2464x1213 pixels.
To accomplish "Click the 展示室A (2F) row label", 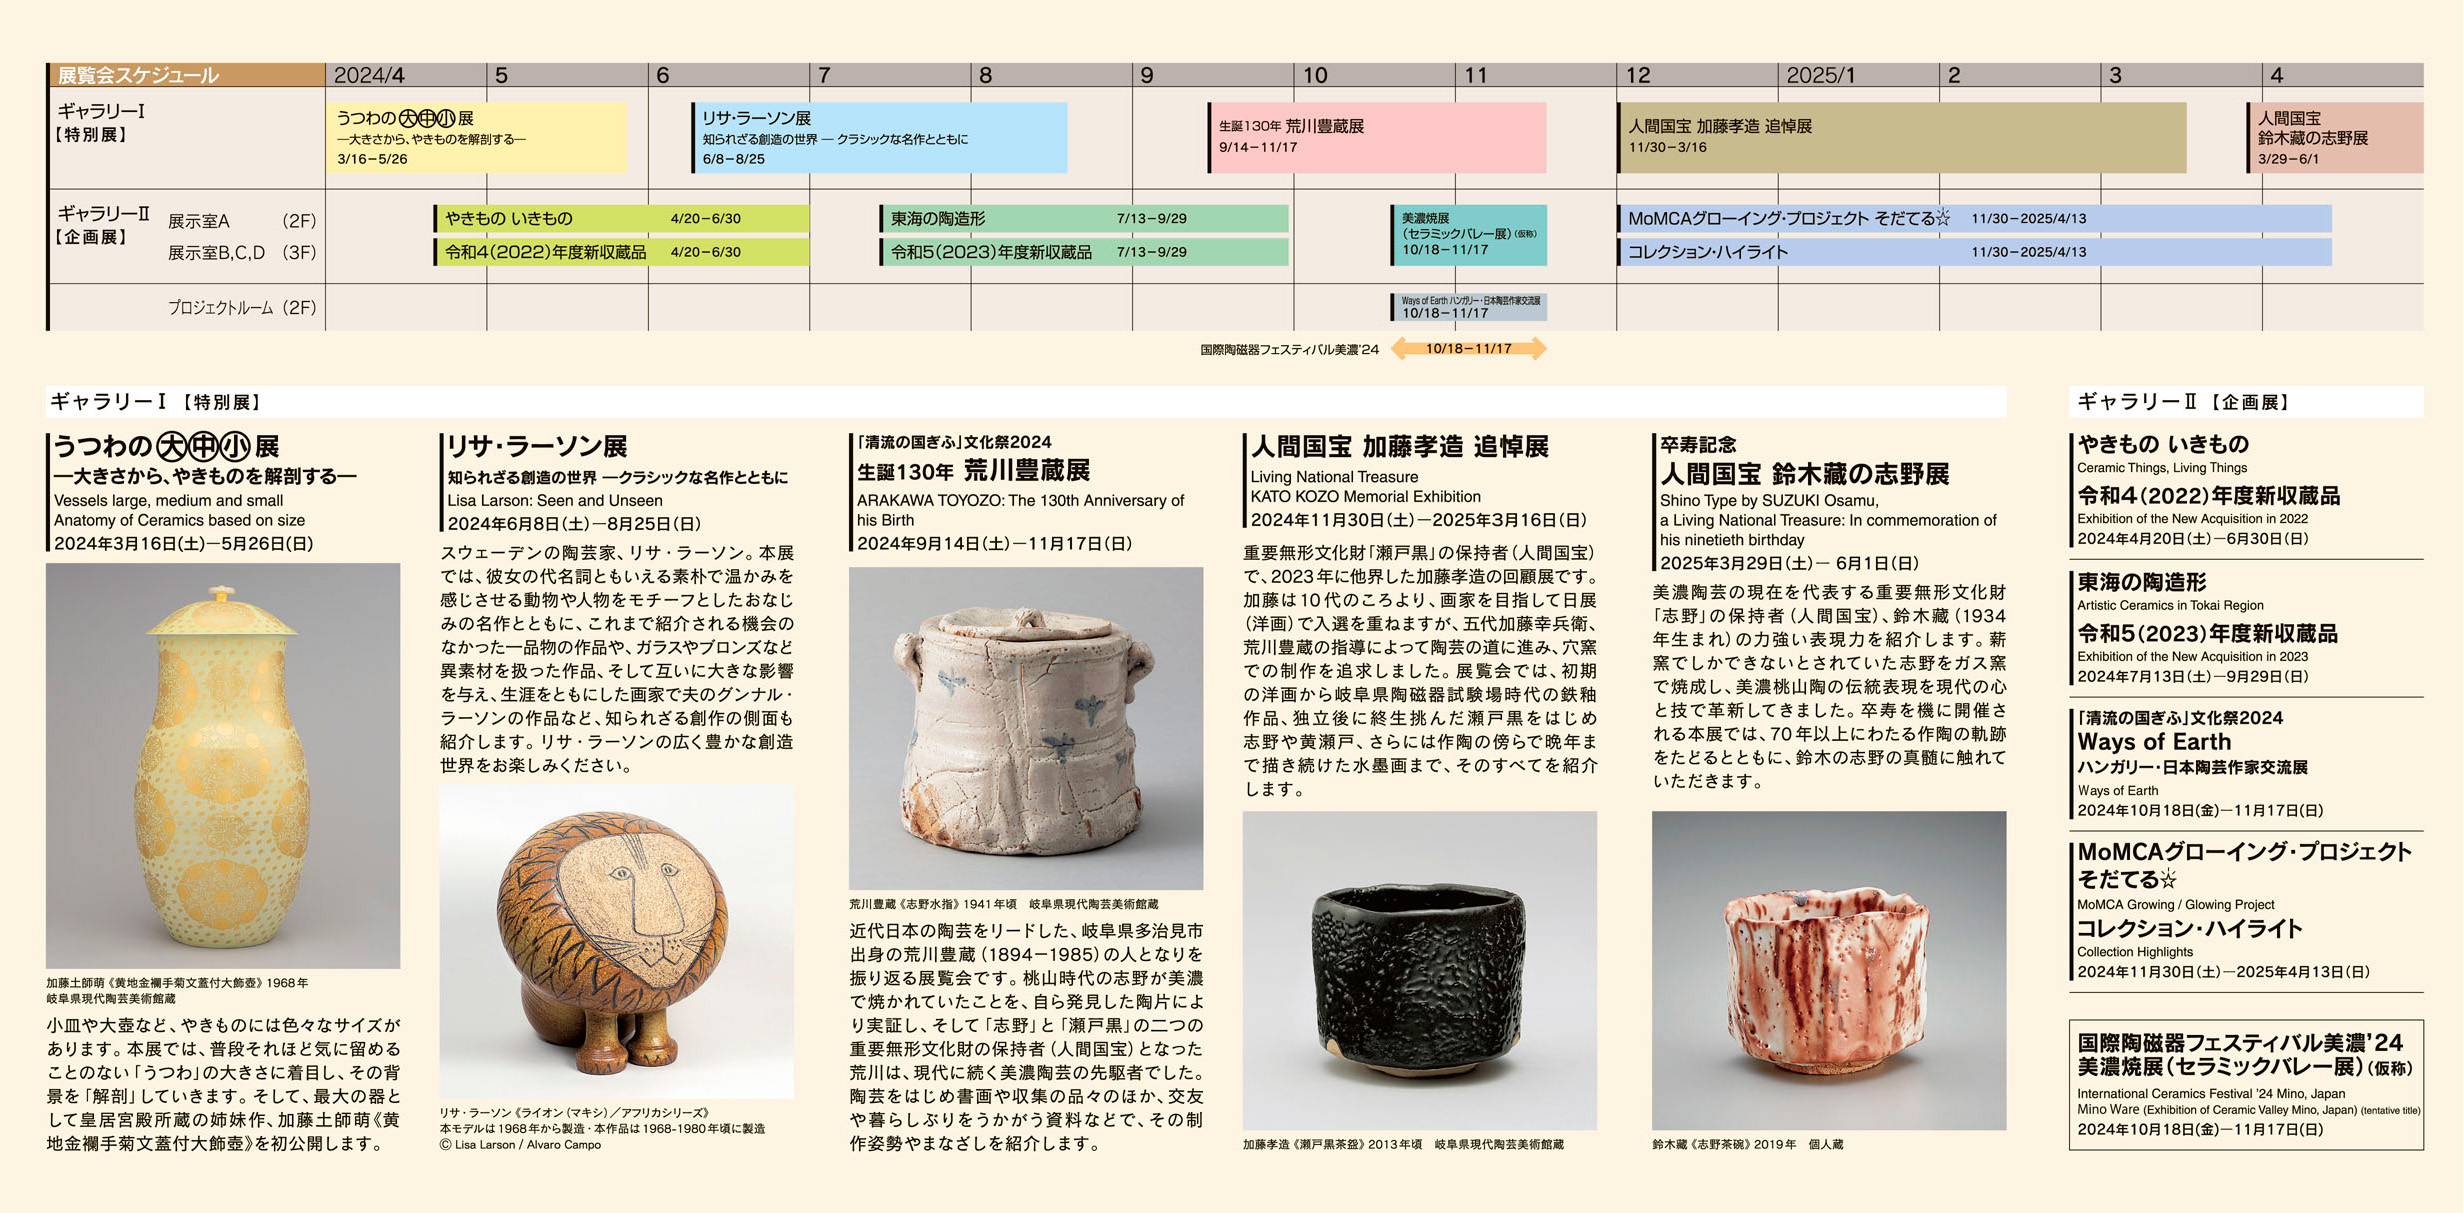I will click(242, 221).
